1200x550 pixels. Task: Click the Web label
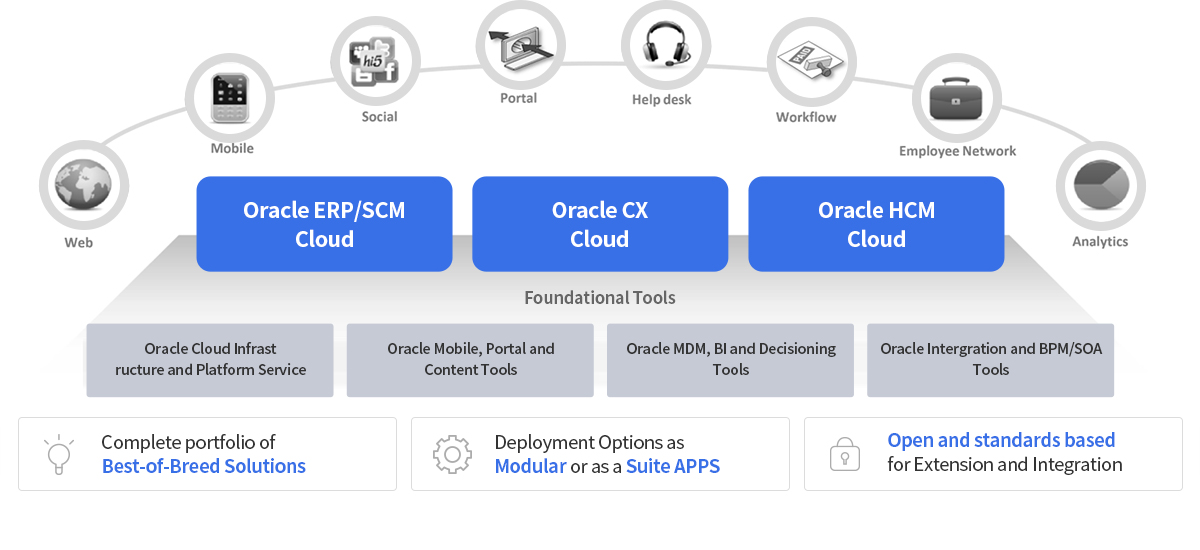79,242
